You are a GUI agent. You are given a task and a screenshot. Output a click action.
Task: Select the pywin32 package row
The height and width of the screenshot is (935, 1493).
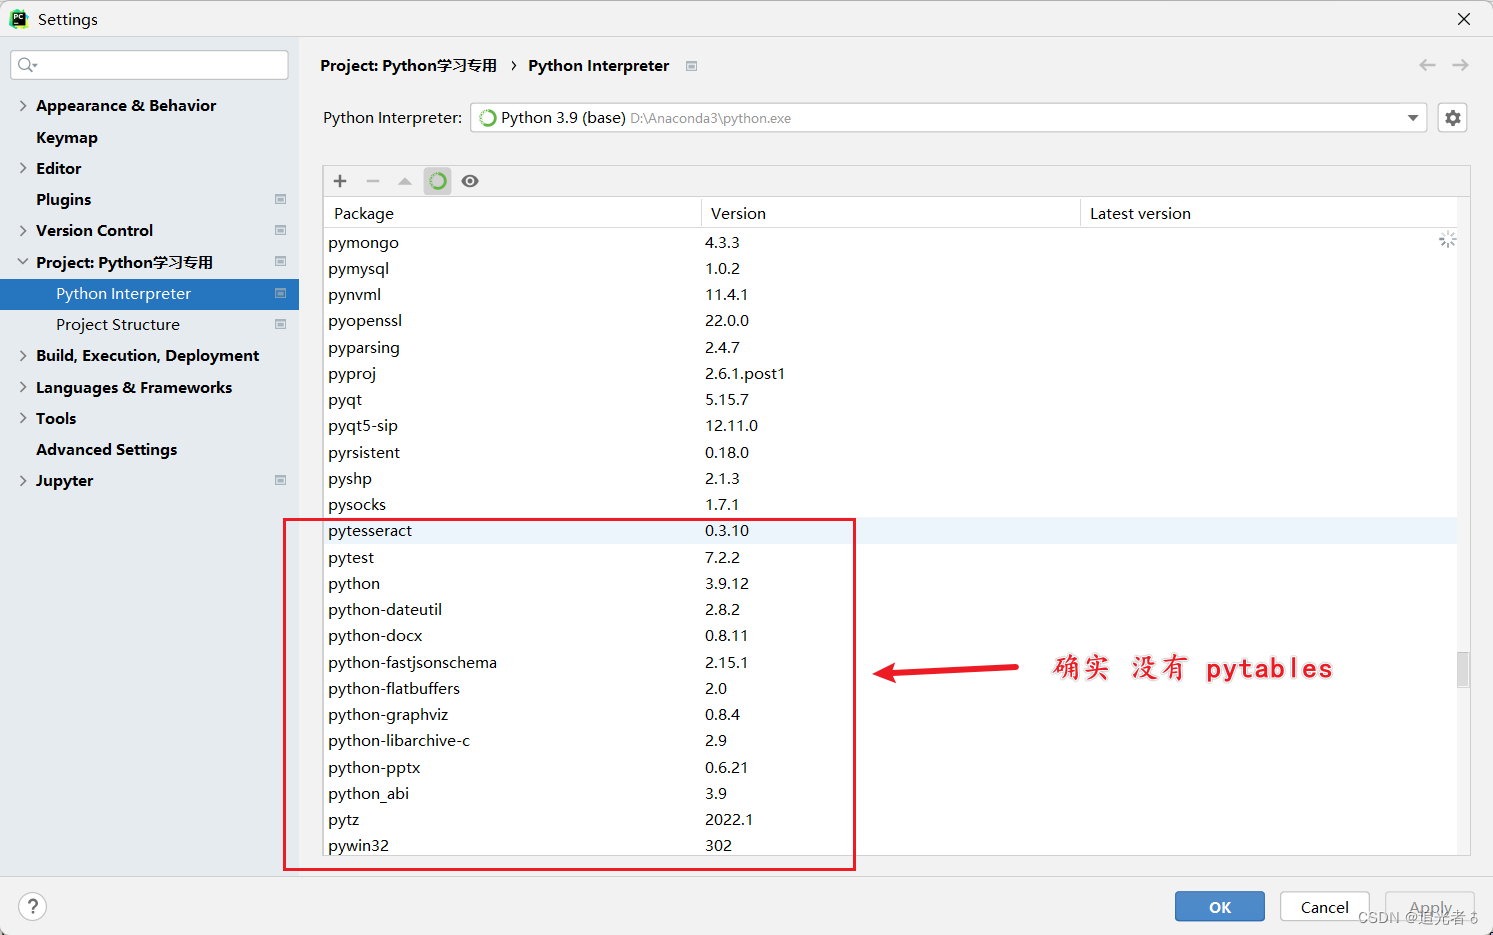coord(890,844)
